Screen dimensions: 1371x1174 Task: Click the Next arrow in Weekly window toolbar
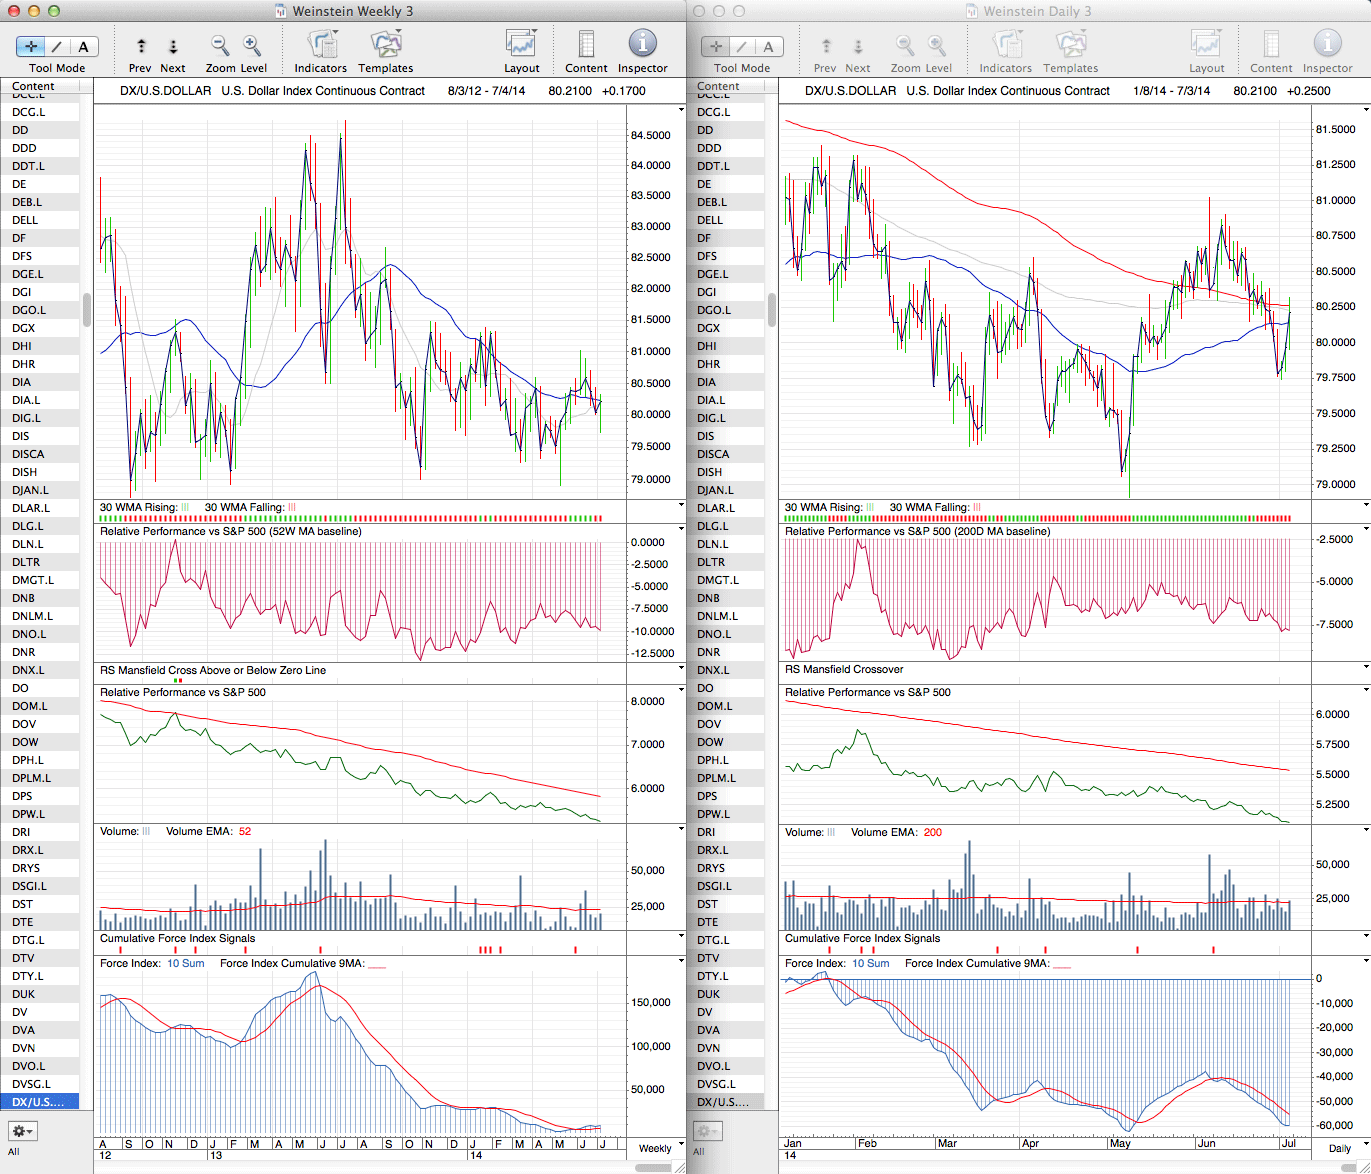173,46
